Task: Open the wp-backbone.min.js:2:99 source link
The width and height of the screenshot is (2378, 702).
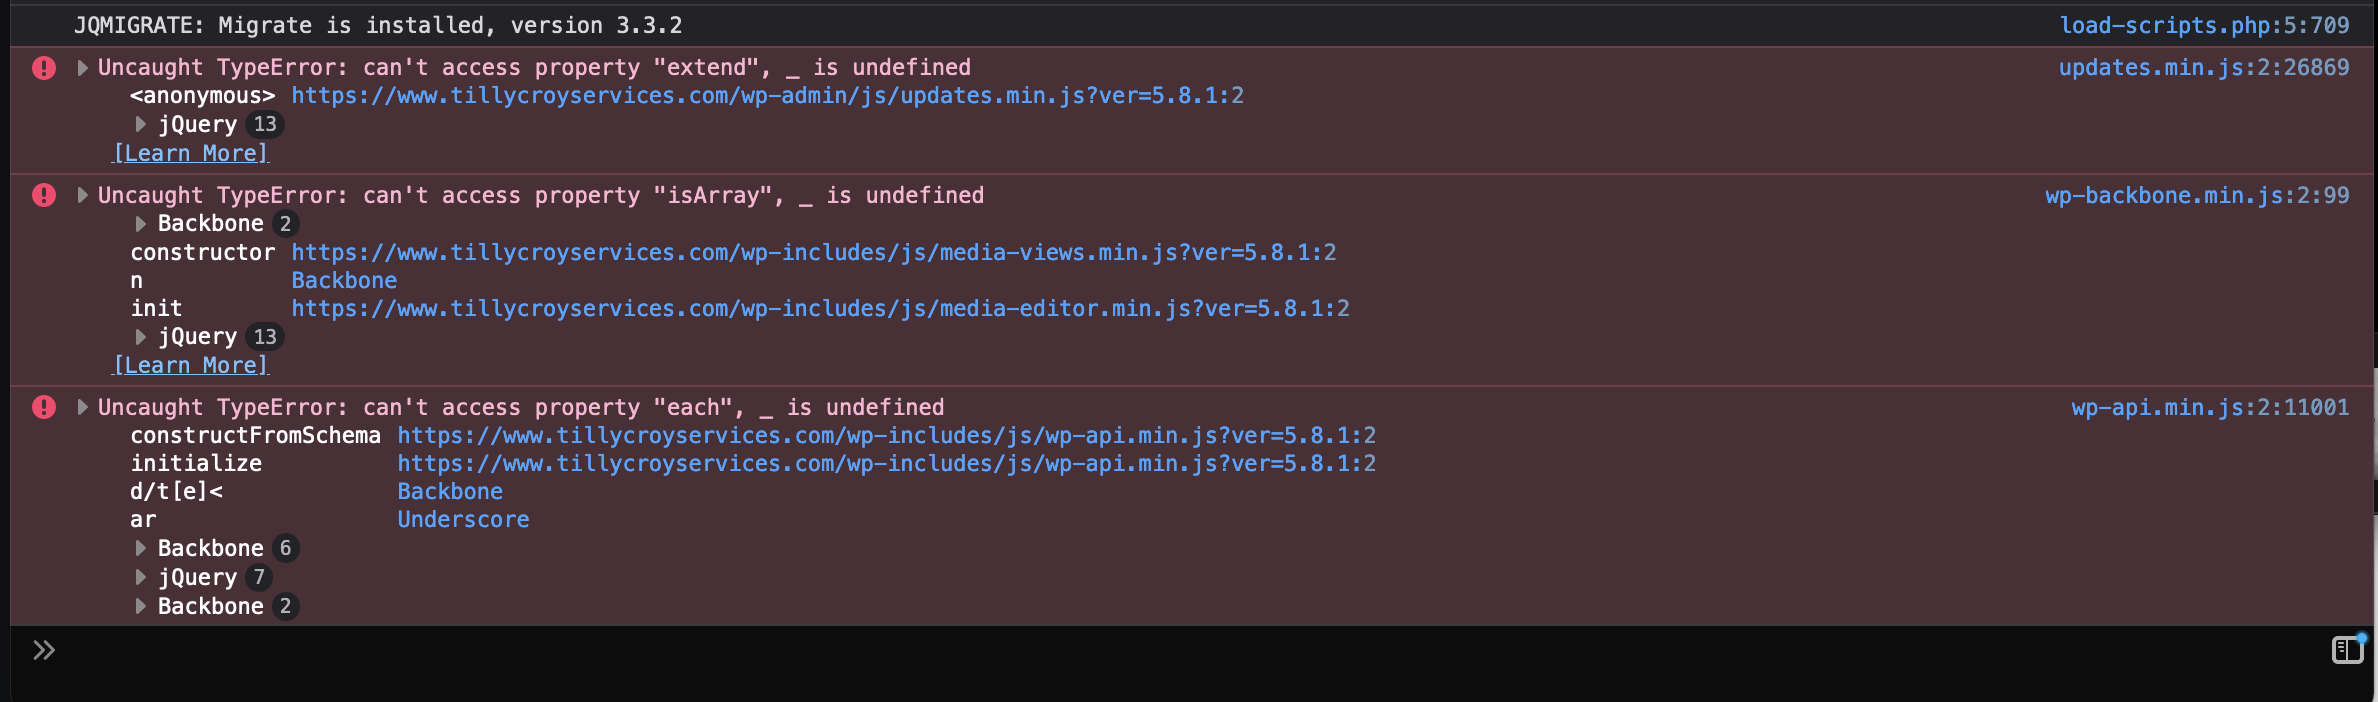Action: (2197, 195)
